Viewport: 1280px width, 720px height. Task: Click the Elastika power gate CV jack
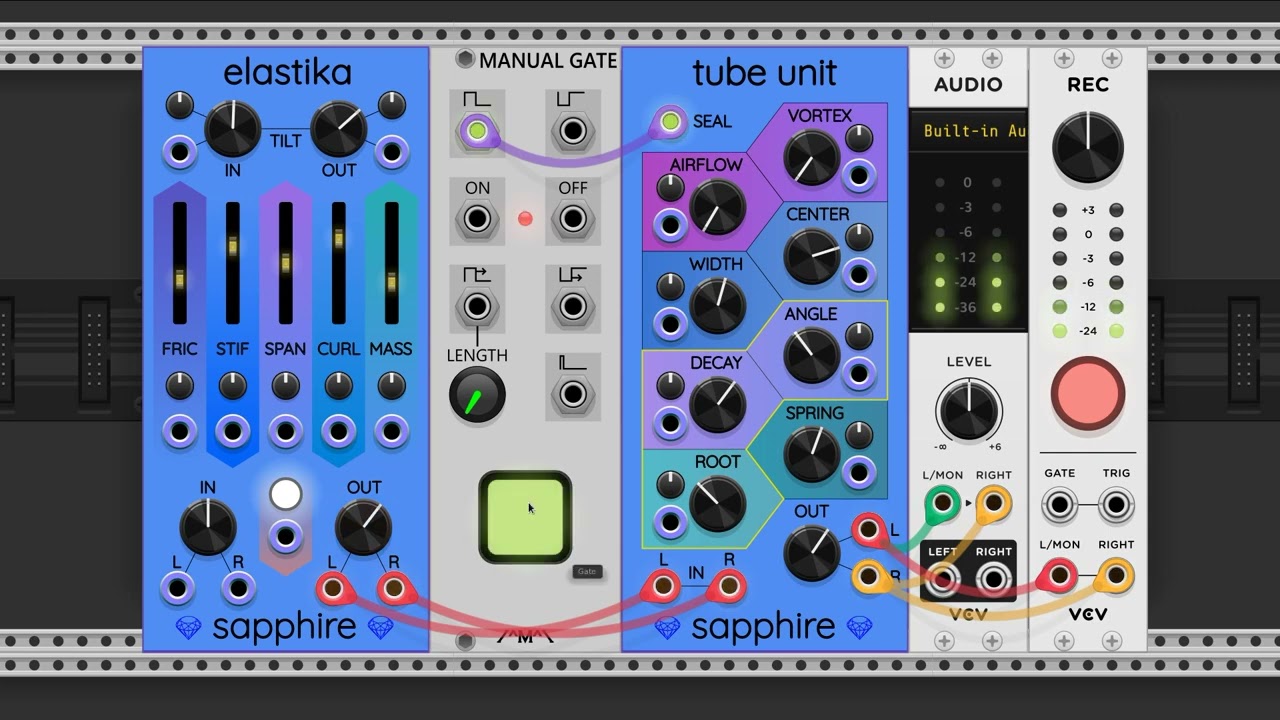(x=285, y=536)
